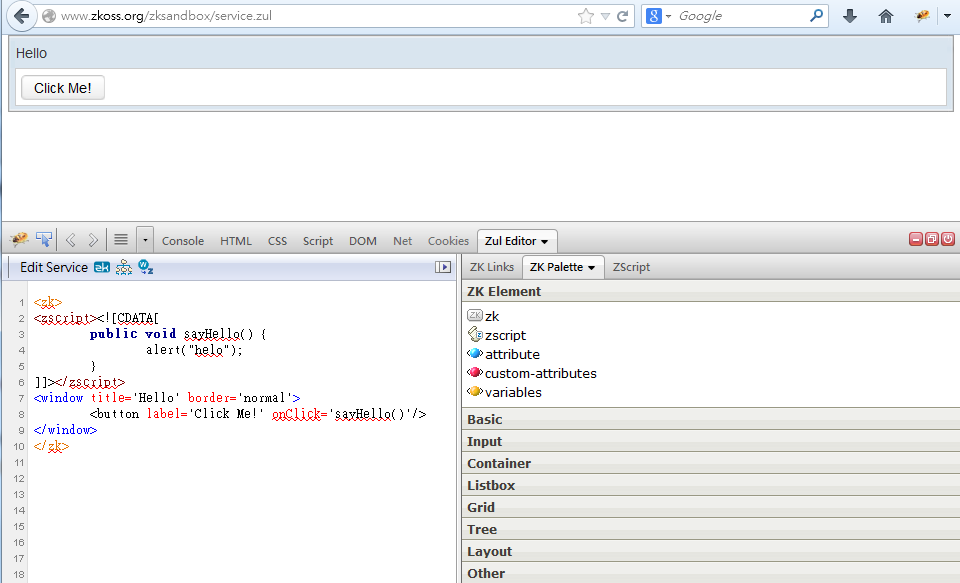This screenshot has height=583, width=960.
Task: Bookmark this page with the star icon
Action: 586,17
